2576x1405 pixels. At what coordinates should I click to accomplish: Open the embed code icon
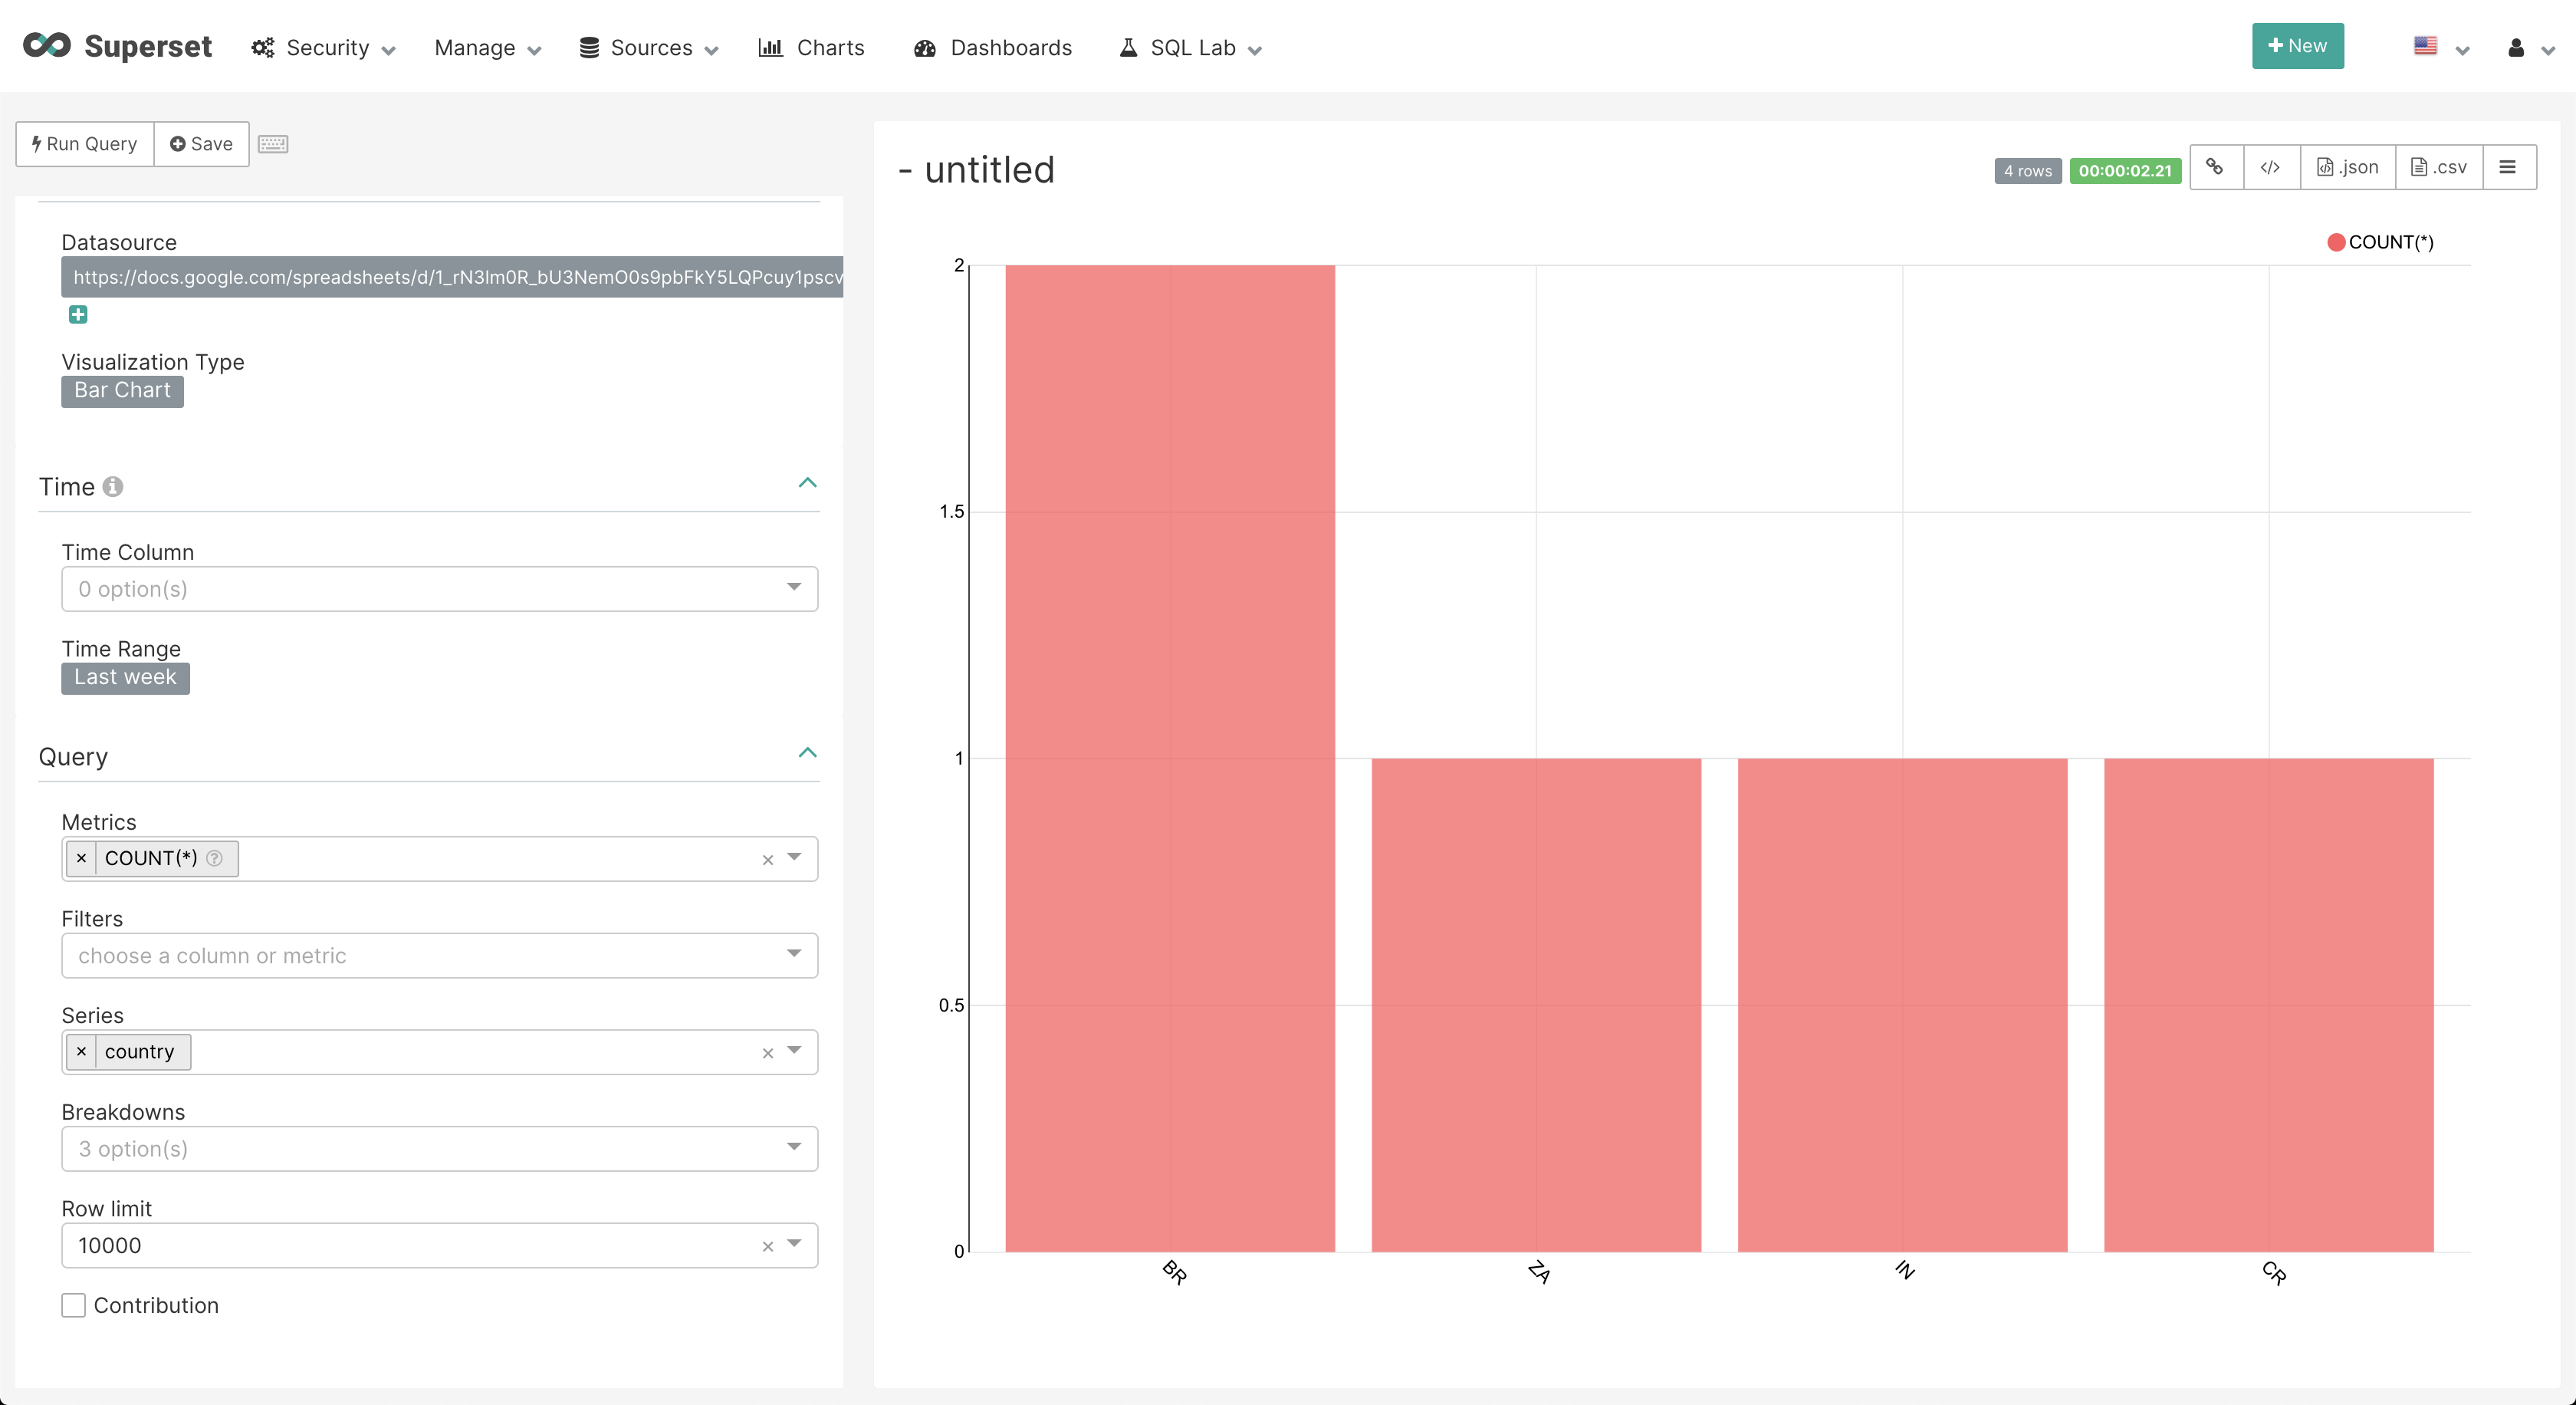2271,167
